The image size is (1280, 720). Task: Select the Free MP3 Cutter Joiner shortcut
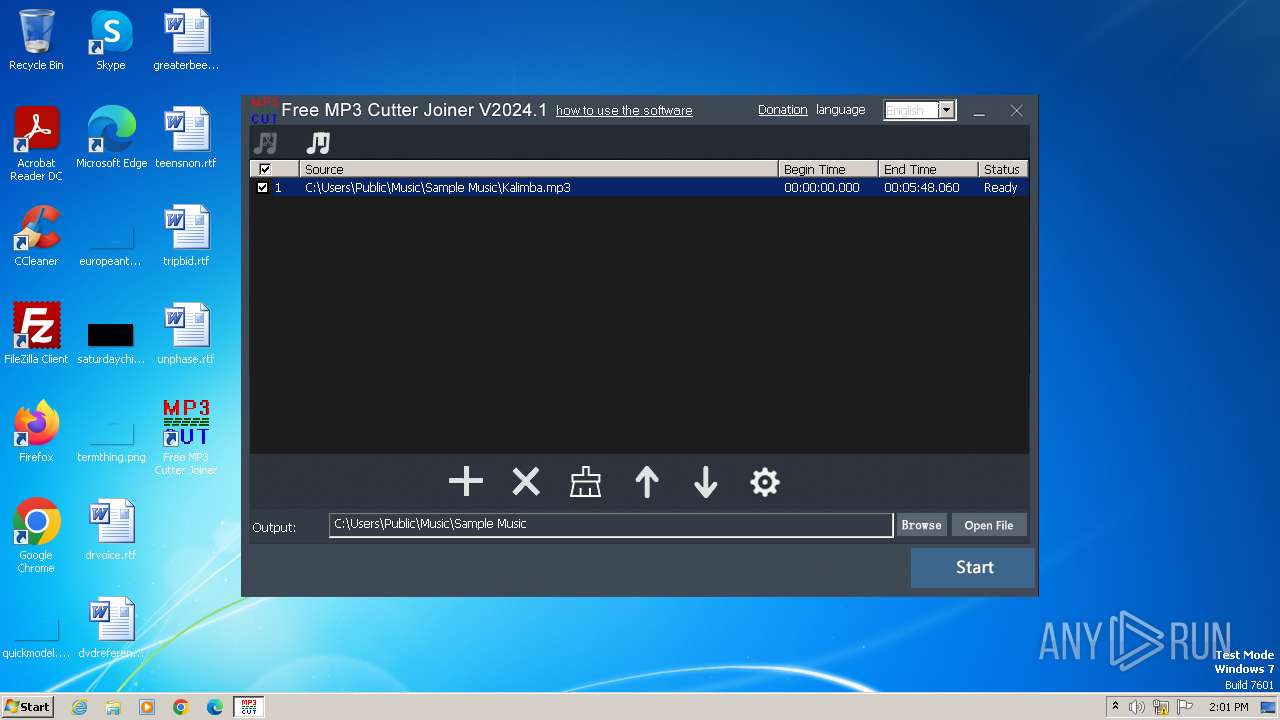click(x=186, y=438)
